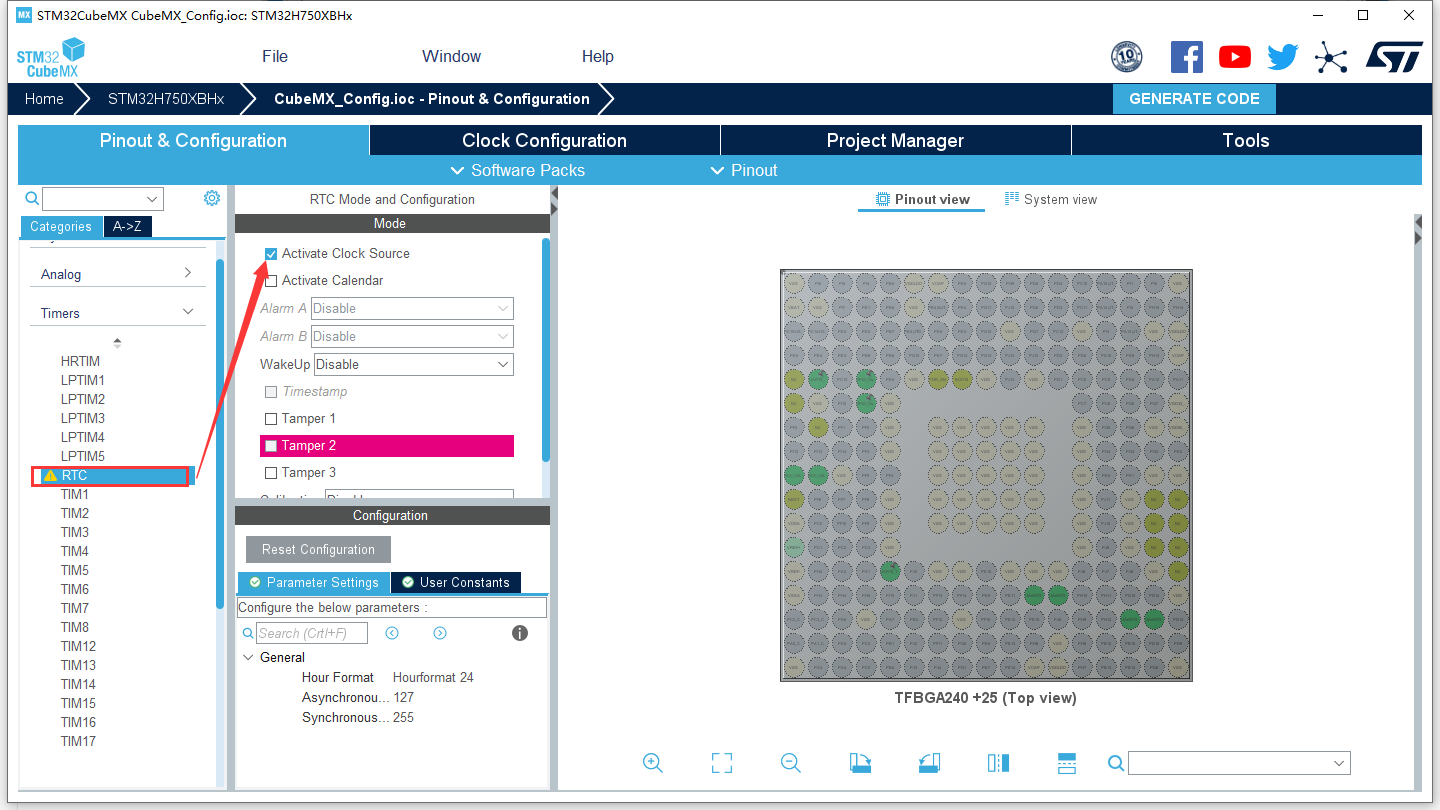Select HRTIM in the timers list
Screen dimensions: 1440x810
(x=81, y=361)
